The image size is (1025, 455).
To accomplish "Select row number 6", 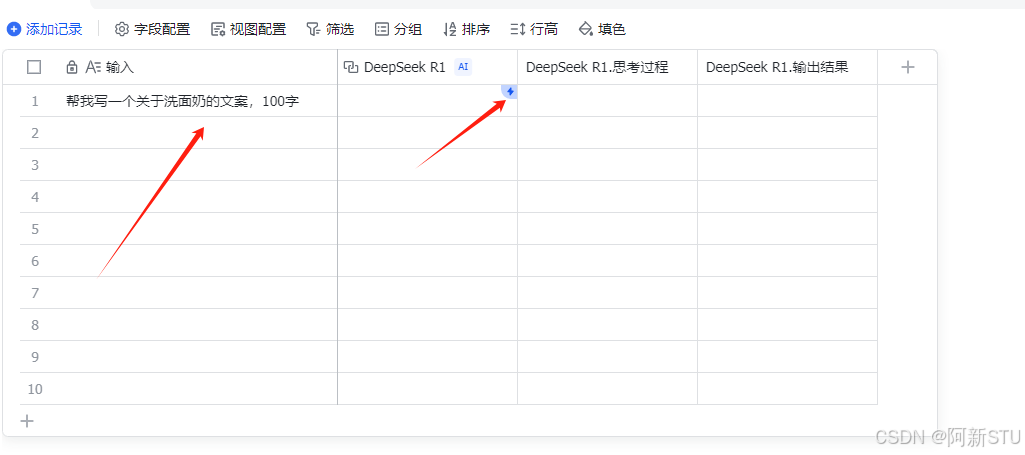I will click(35, 261).
